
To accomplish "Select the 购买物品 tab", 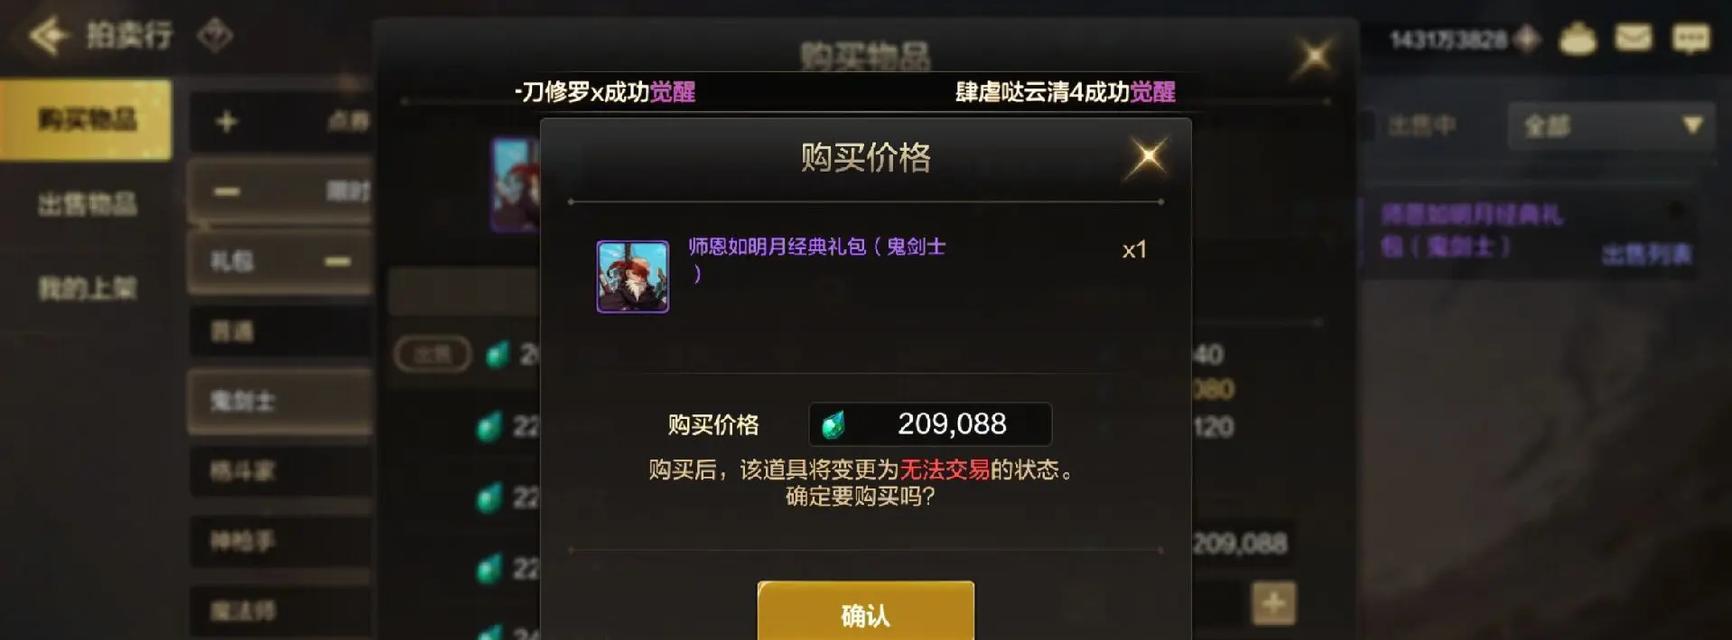I will coord(87,120).
